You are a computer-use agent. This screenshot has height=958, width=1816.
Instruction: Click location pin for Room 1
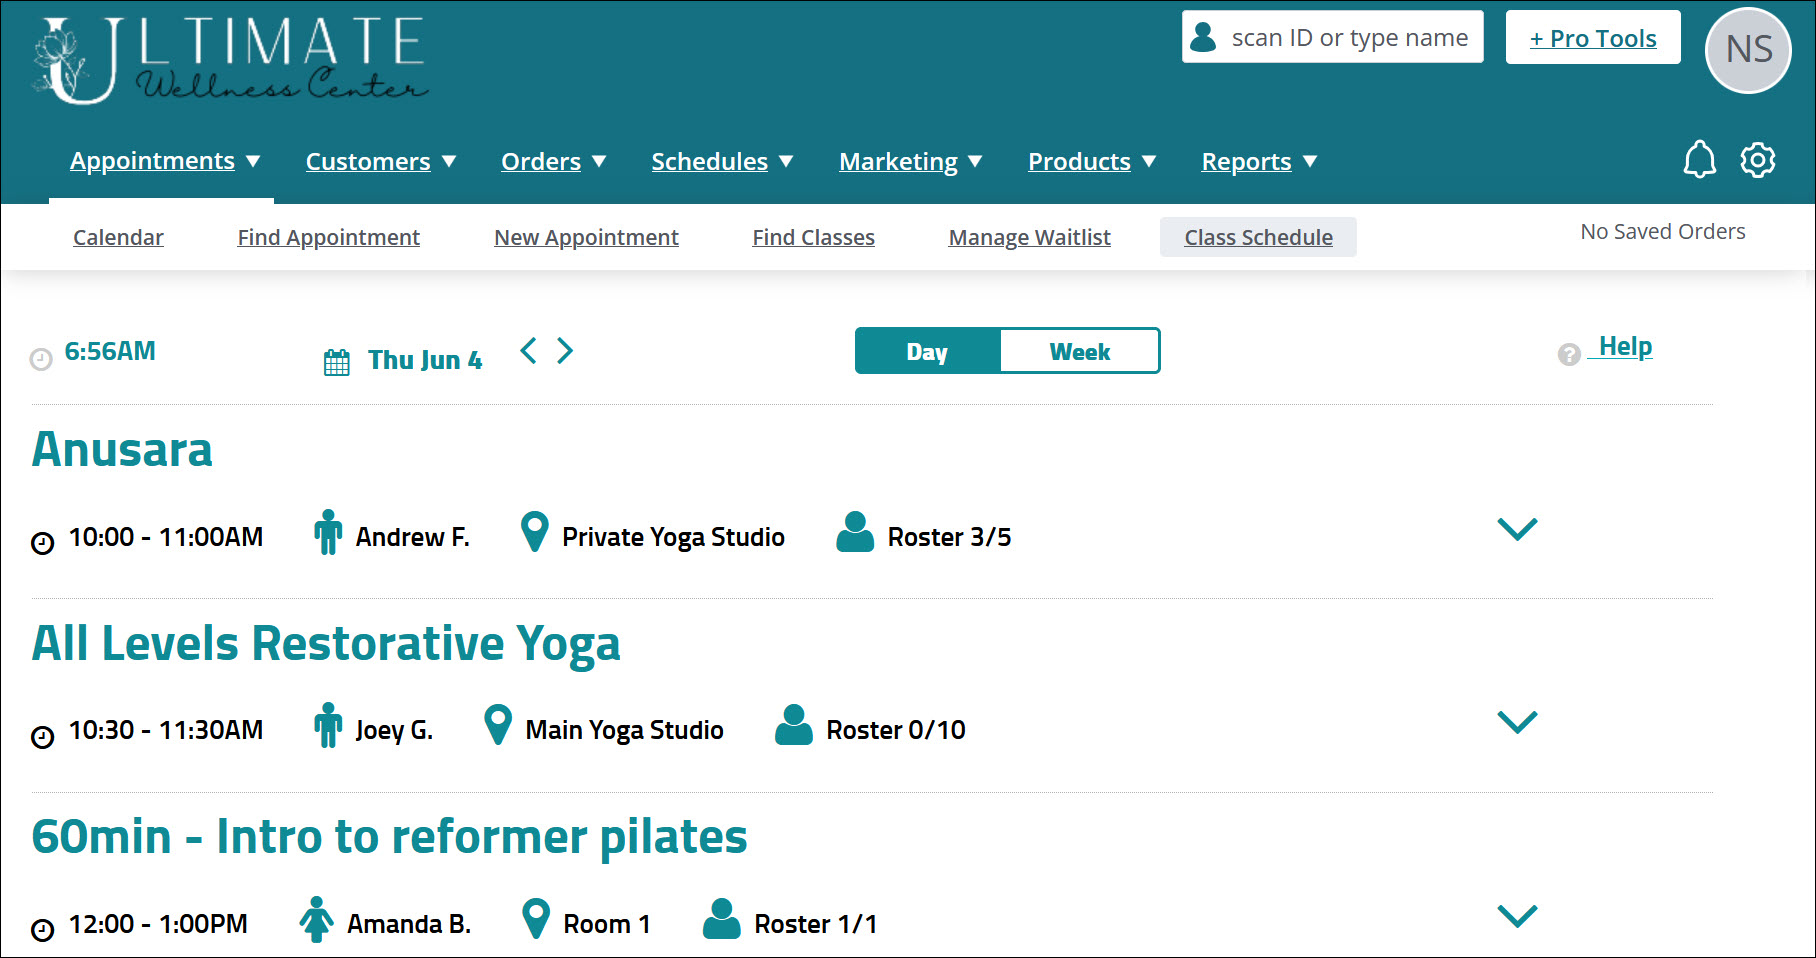coord(537,919)
